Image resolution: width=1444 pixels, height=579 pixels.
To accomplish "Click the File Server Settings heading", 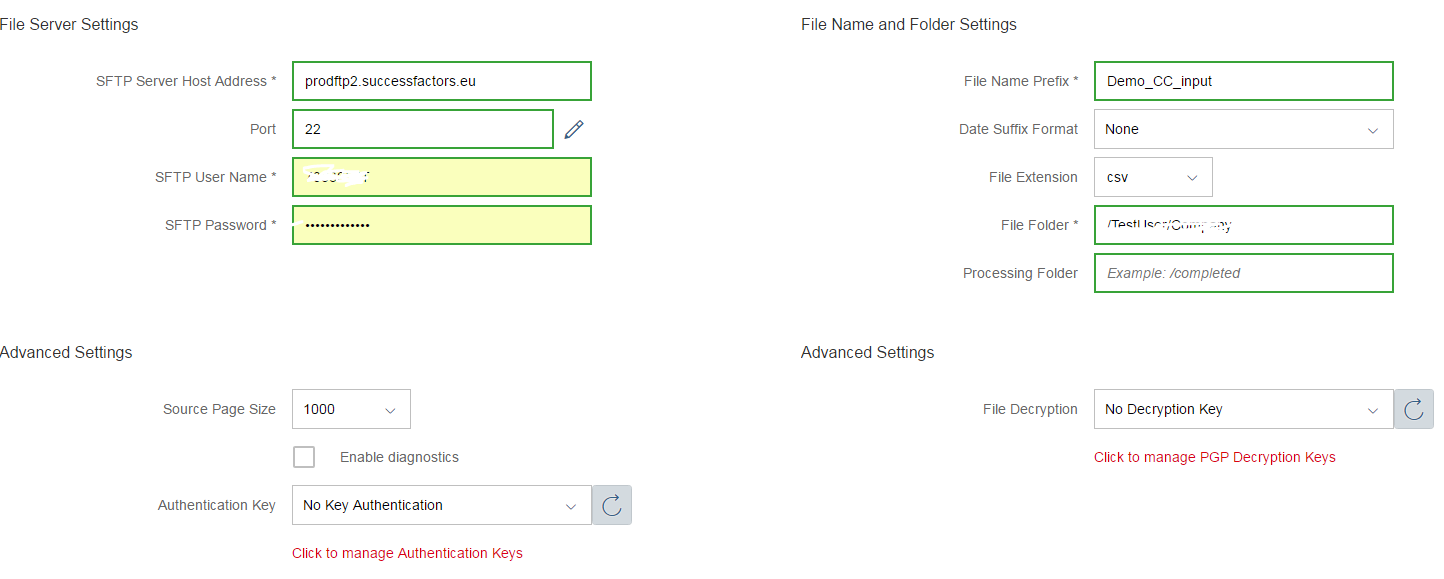I will coord(69,23).
